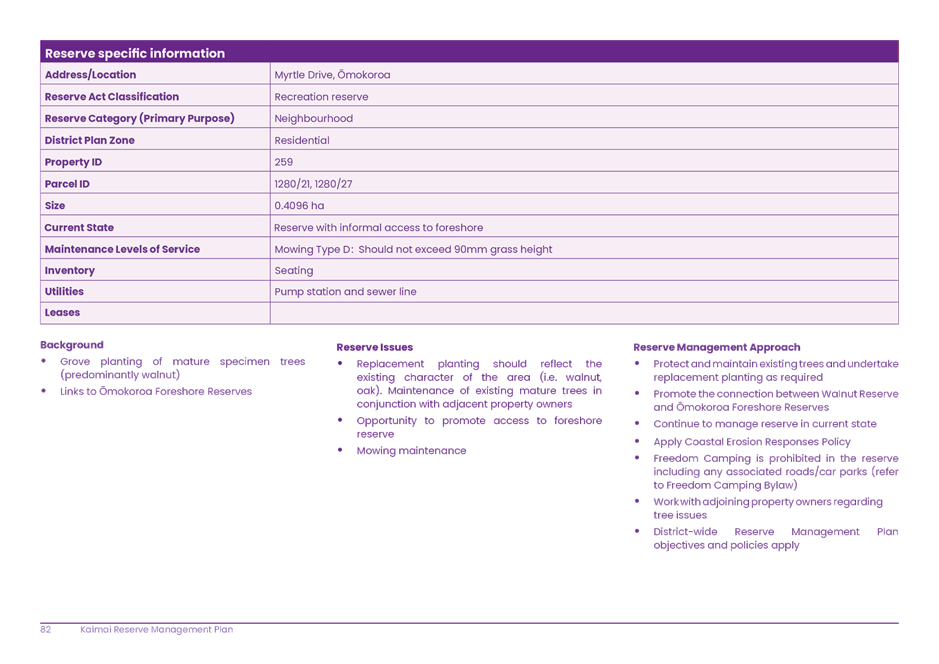Click the Inventory value 'Seating'
The image size is (939, 664).
click(293, 271)
